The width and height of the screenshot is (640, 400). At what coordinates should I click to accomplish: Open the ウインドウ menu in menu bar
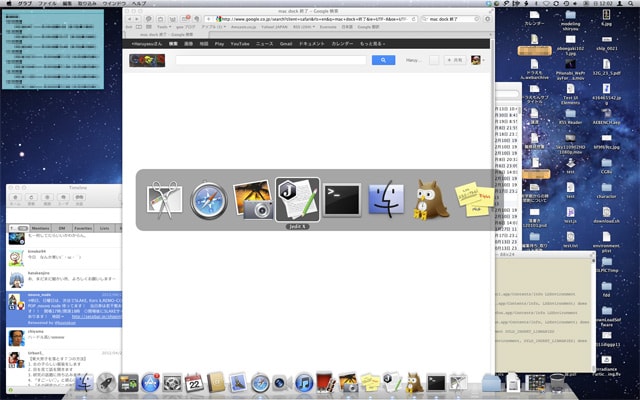[114, 3]
